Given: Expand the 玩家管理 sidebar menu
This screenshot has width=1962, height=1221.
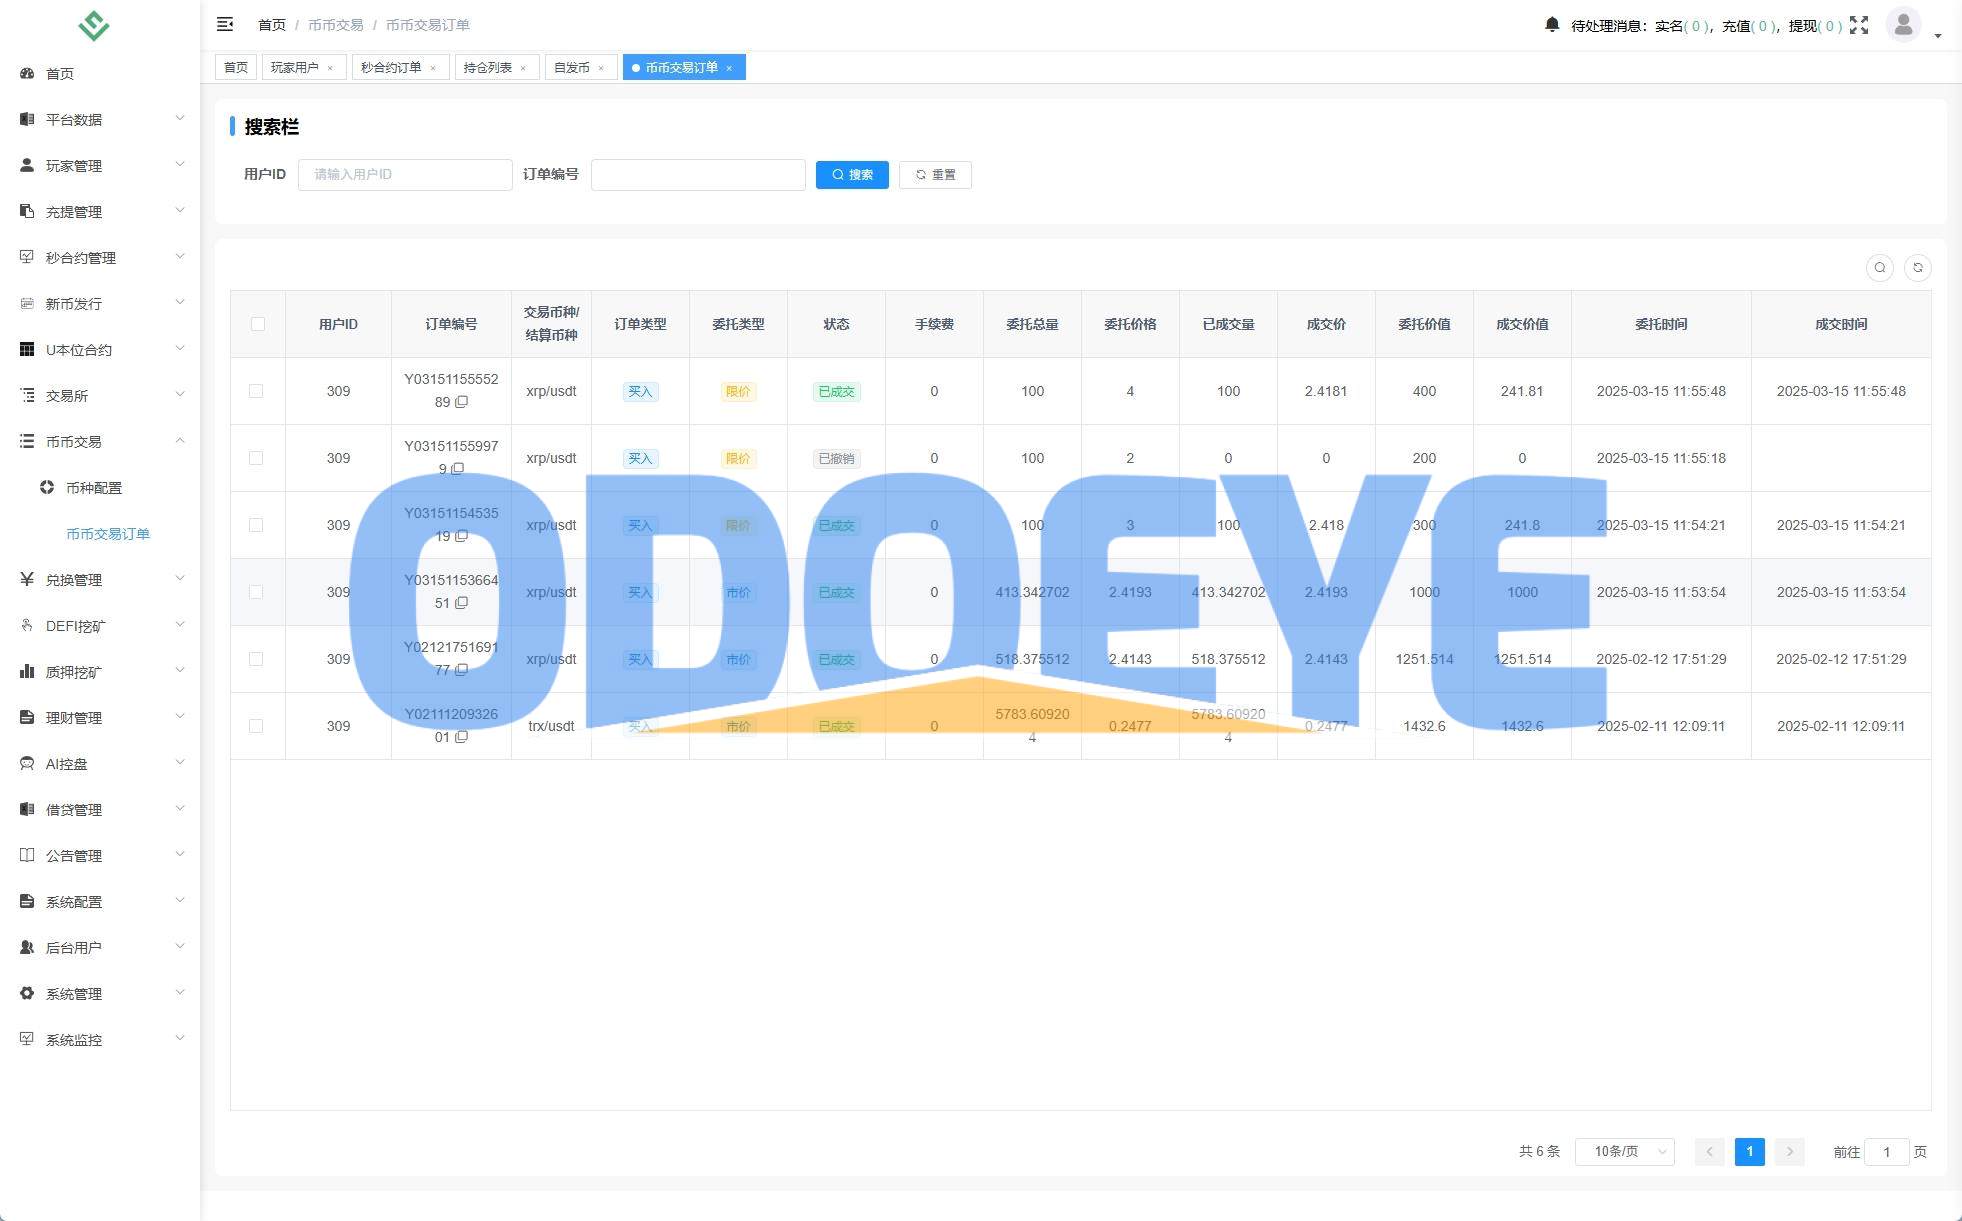Looking at the screenshot, I should coord(100,166).
